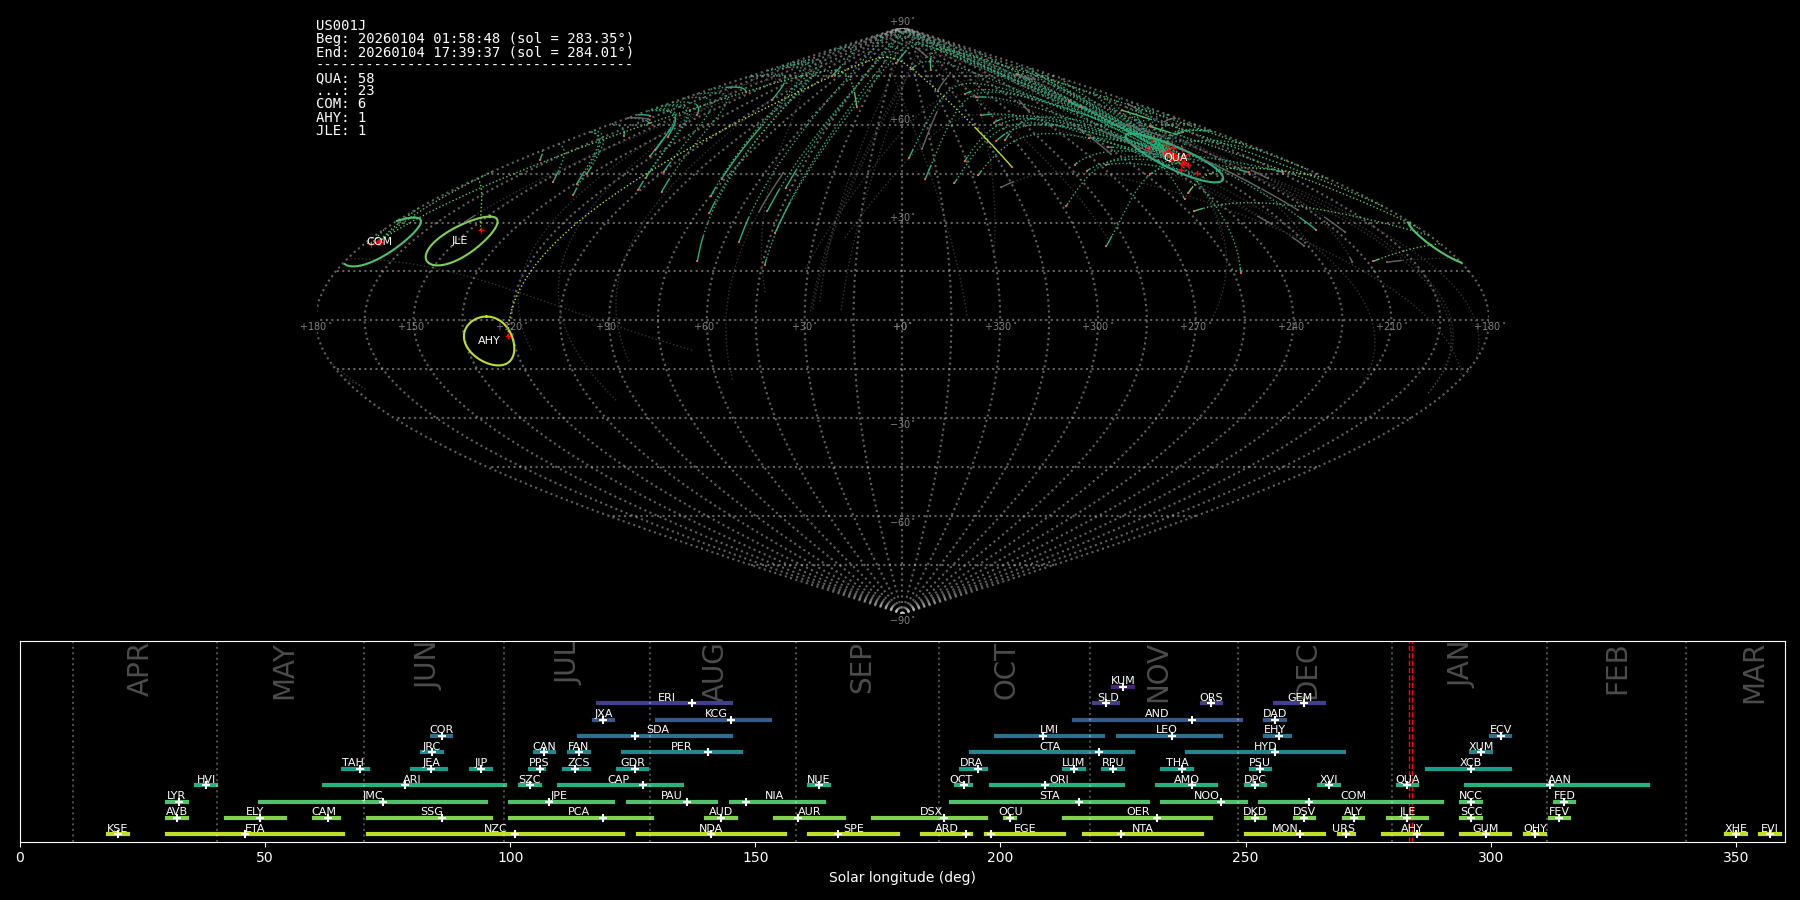This screenshot has width=1800, height=900.
Task: Click the station ID text US001J
Action: [341, 26]
